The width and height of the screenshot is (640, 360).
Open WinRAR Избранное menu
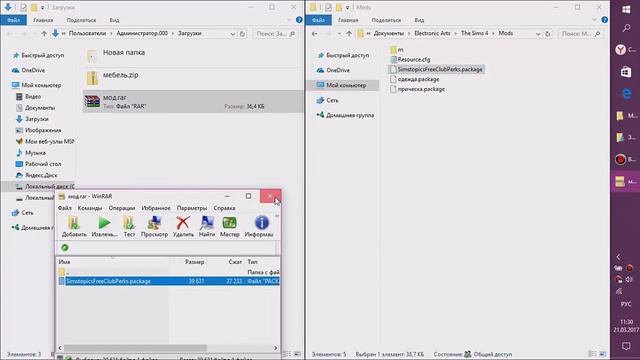pyautogui.click(x=156, y=208)
